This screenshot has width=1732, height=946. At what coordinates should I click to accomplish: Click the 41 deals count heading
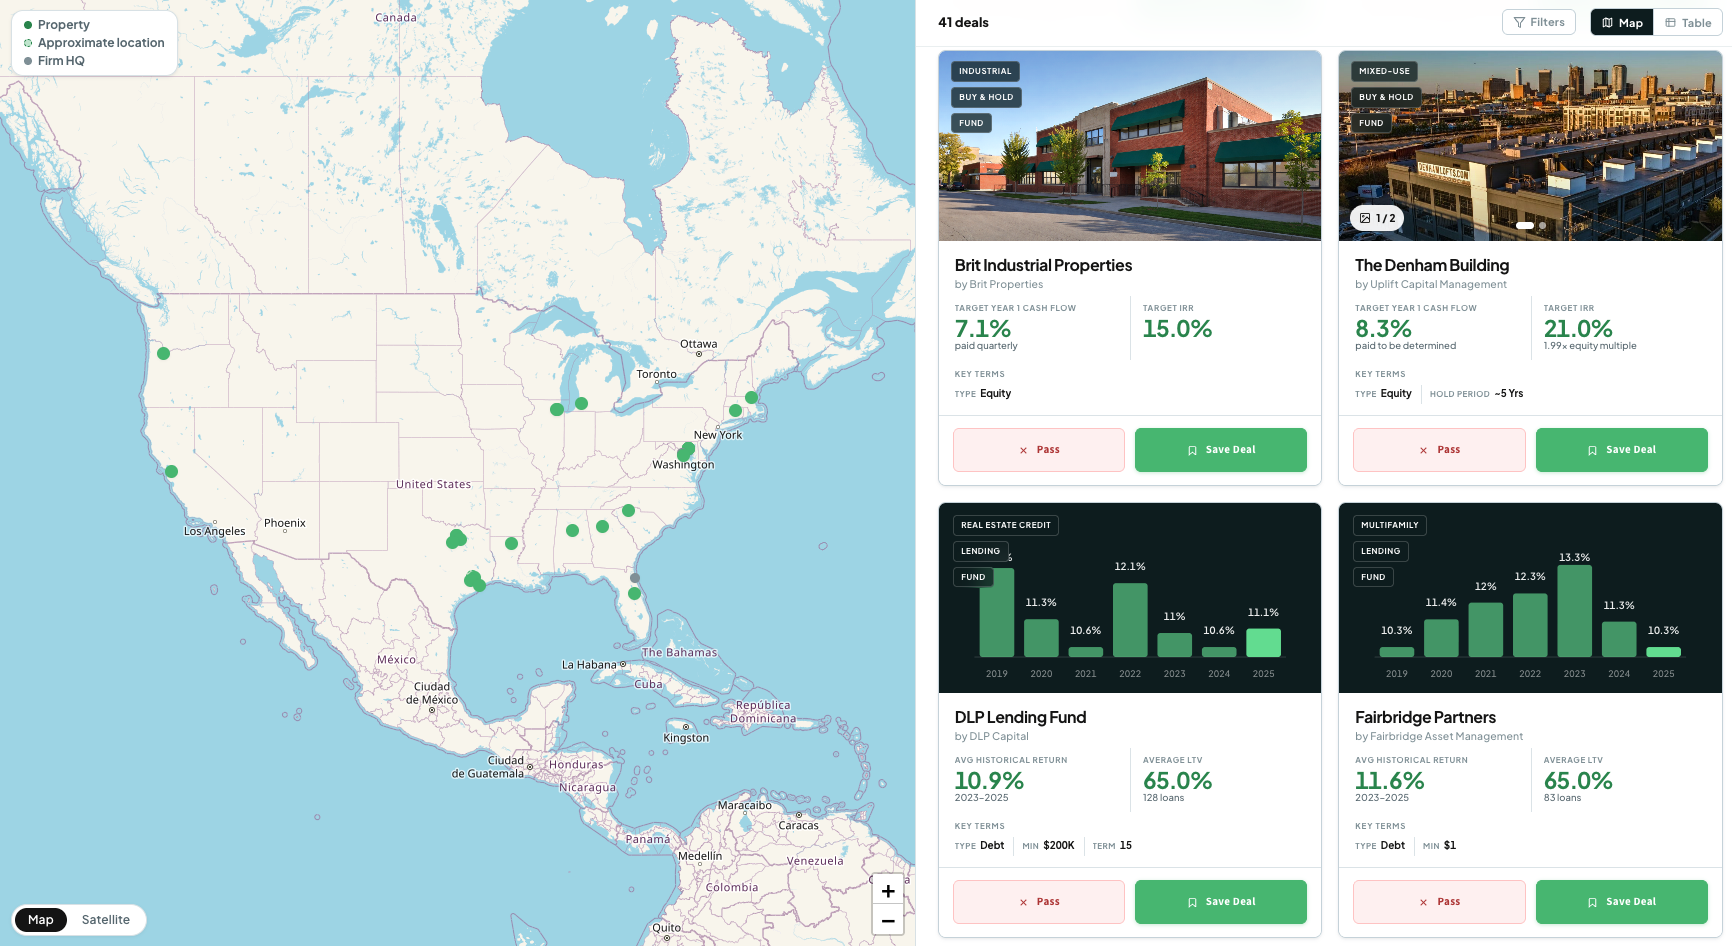[963, 22]
